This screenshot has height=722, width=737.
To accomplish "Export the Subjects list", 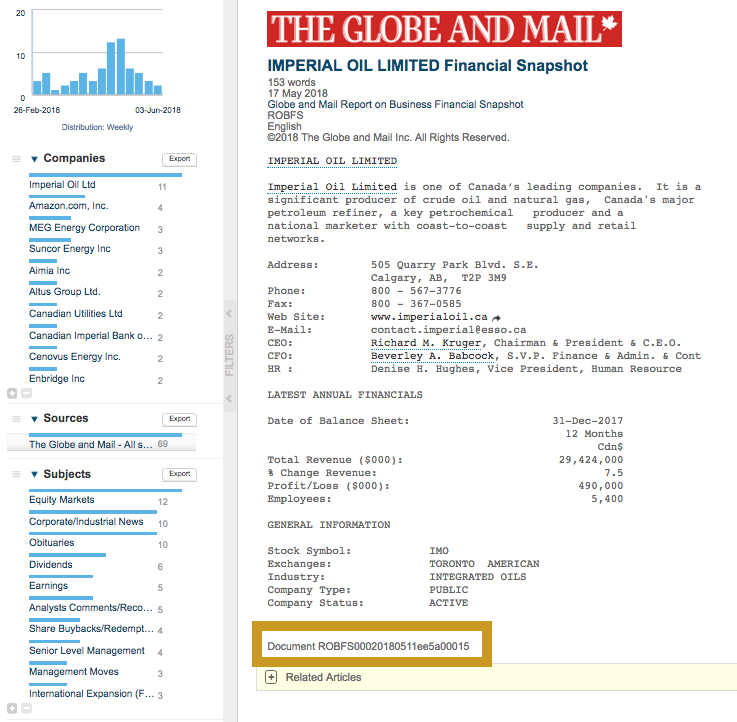I will click(x=180, y=474).
